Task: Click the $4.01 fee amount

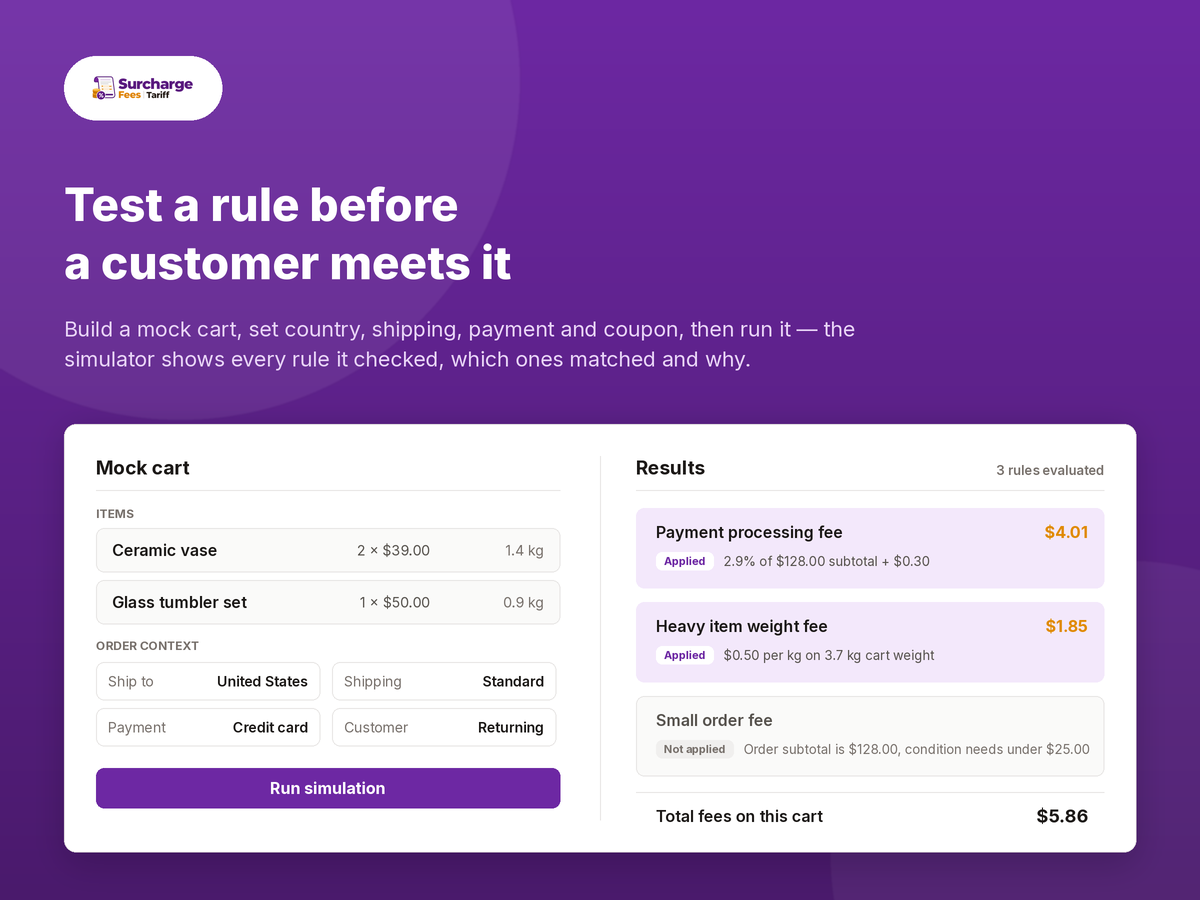Action: point(1066,532)
